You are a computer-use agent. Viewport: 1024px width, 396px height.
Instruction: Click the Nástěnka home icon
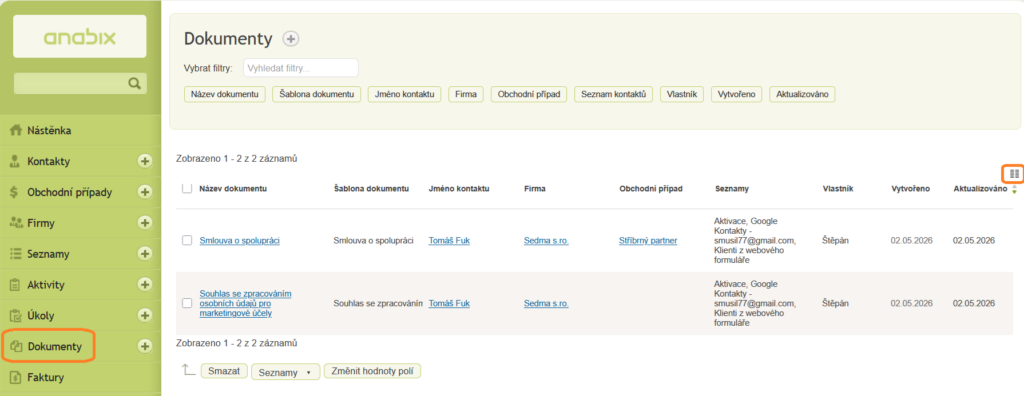(x=17, y=130)
